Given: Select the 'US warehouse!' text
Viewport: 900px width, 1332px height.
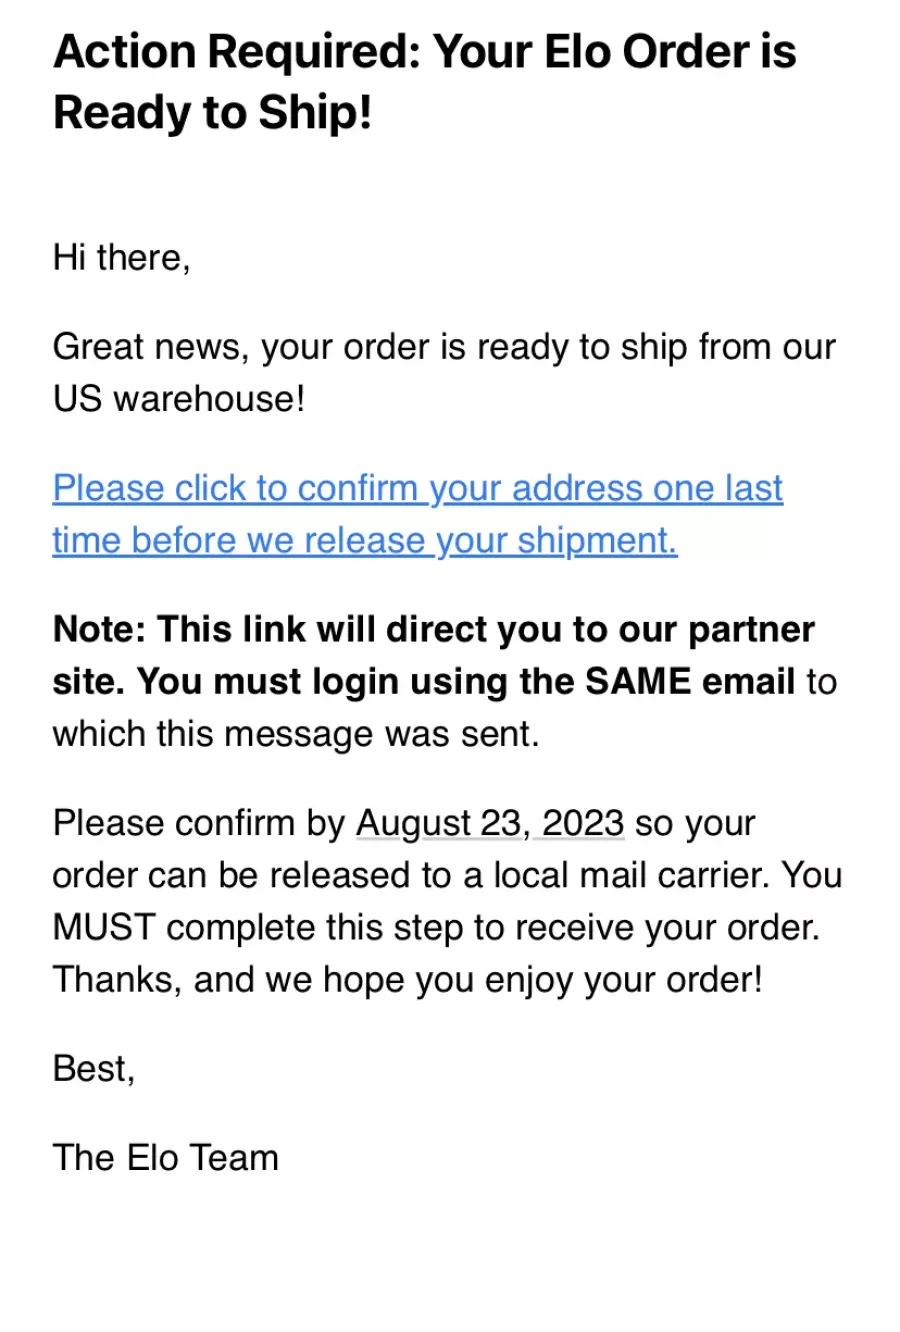Looking at the screenshot, I should pyautogui.click(x=178, y=399).
